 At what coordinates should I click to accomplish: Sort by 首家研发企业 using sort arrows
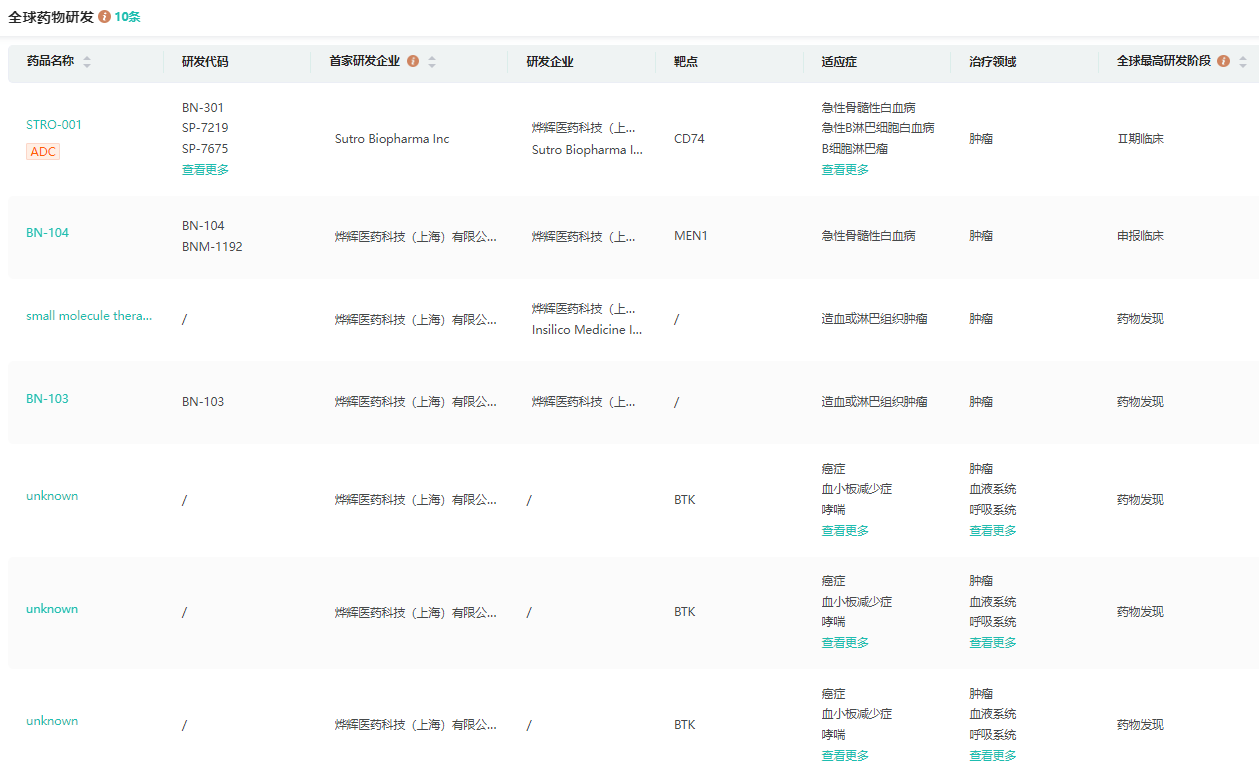432,62
